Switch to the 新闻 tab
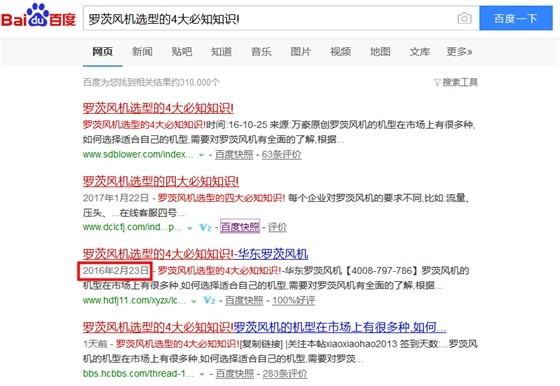 coord(142,52)
